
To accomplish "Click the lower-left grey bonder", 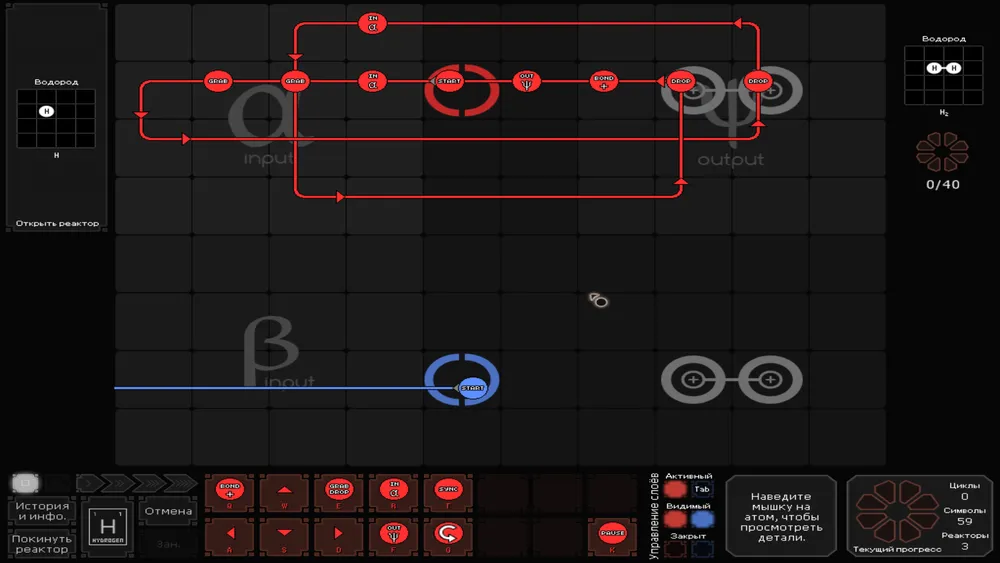I will [693, 380].
